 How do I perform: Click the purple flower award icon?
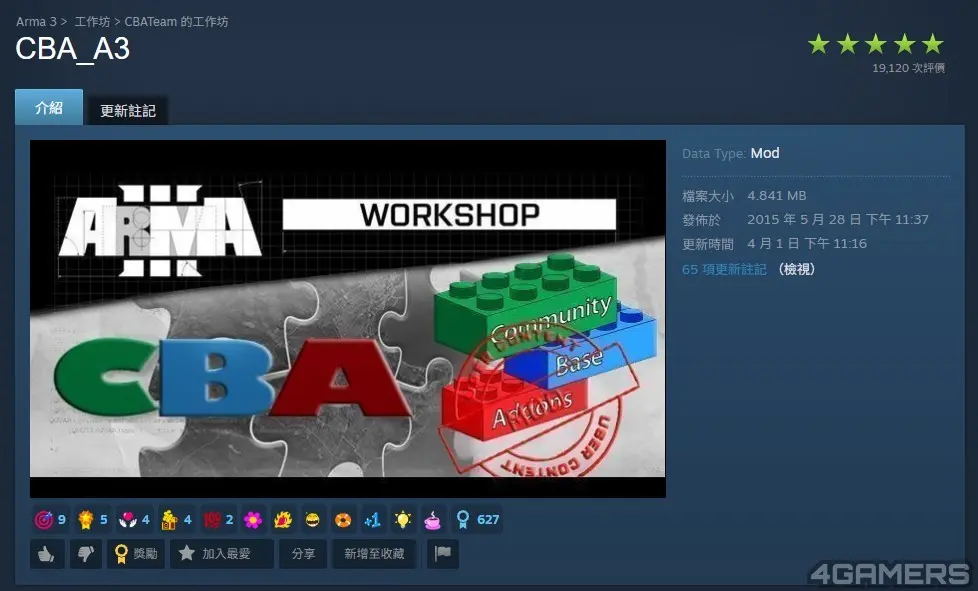253,519
